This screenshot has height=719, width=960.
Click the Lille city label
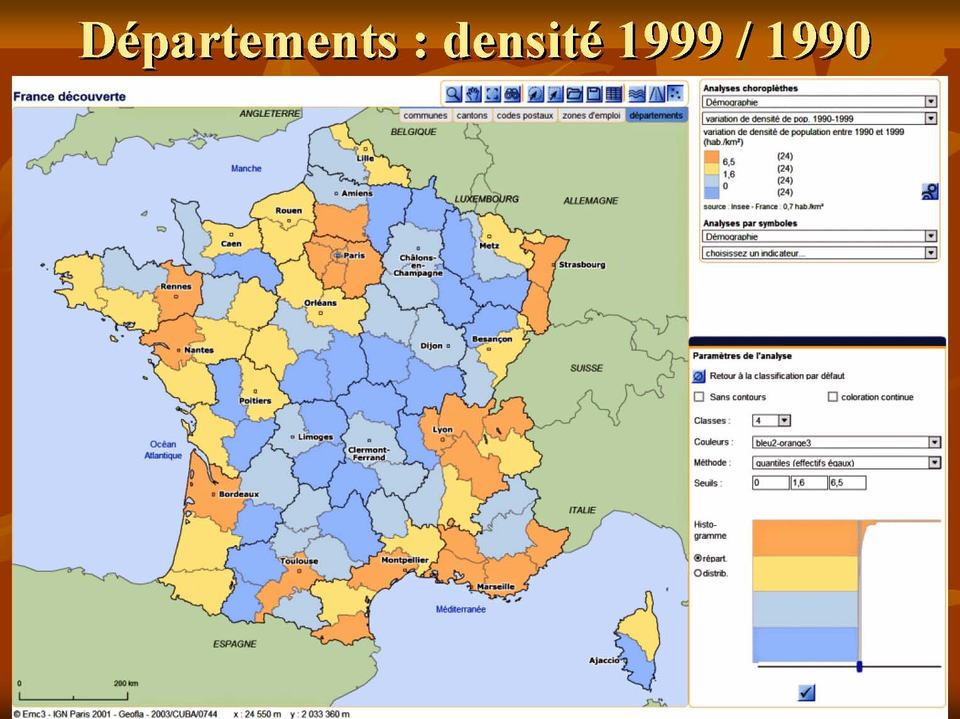365,158
